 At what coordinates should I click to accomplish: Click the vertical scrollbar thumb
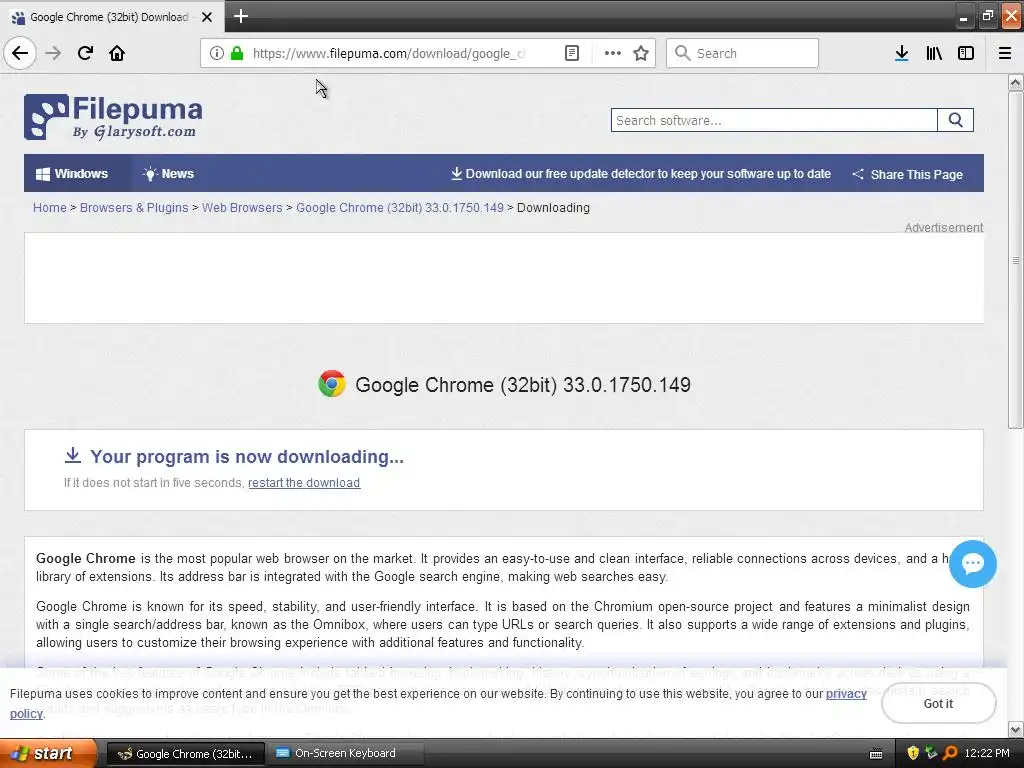point(1015,259)
